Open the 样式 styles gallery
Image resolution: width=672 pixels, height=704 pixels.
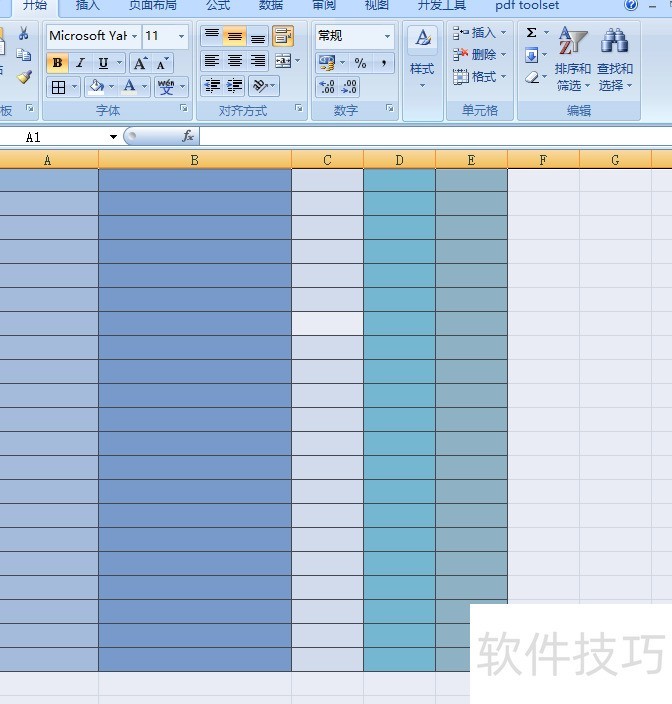pyautogui.click(x=422, y=58)
